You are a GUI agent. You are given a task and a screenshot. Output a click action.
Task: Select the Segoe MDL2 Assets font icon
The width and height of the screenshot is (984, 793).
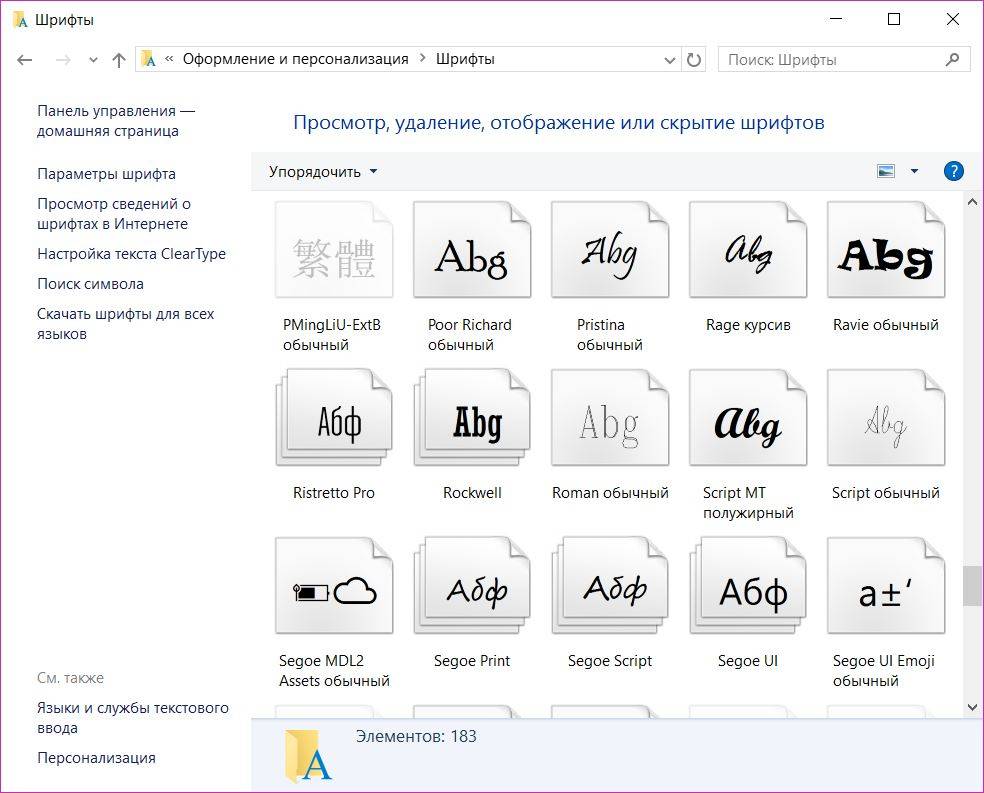point(334,586)
